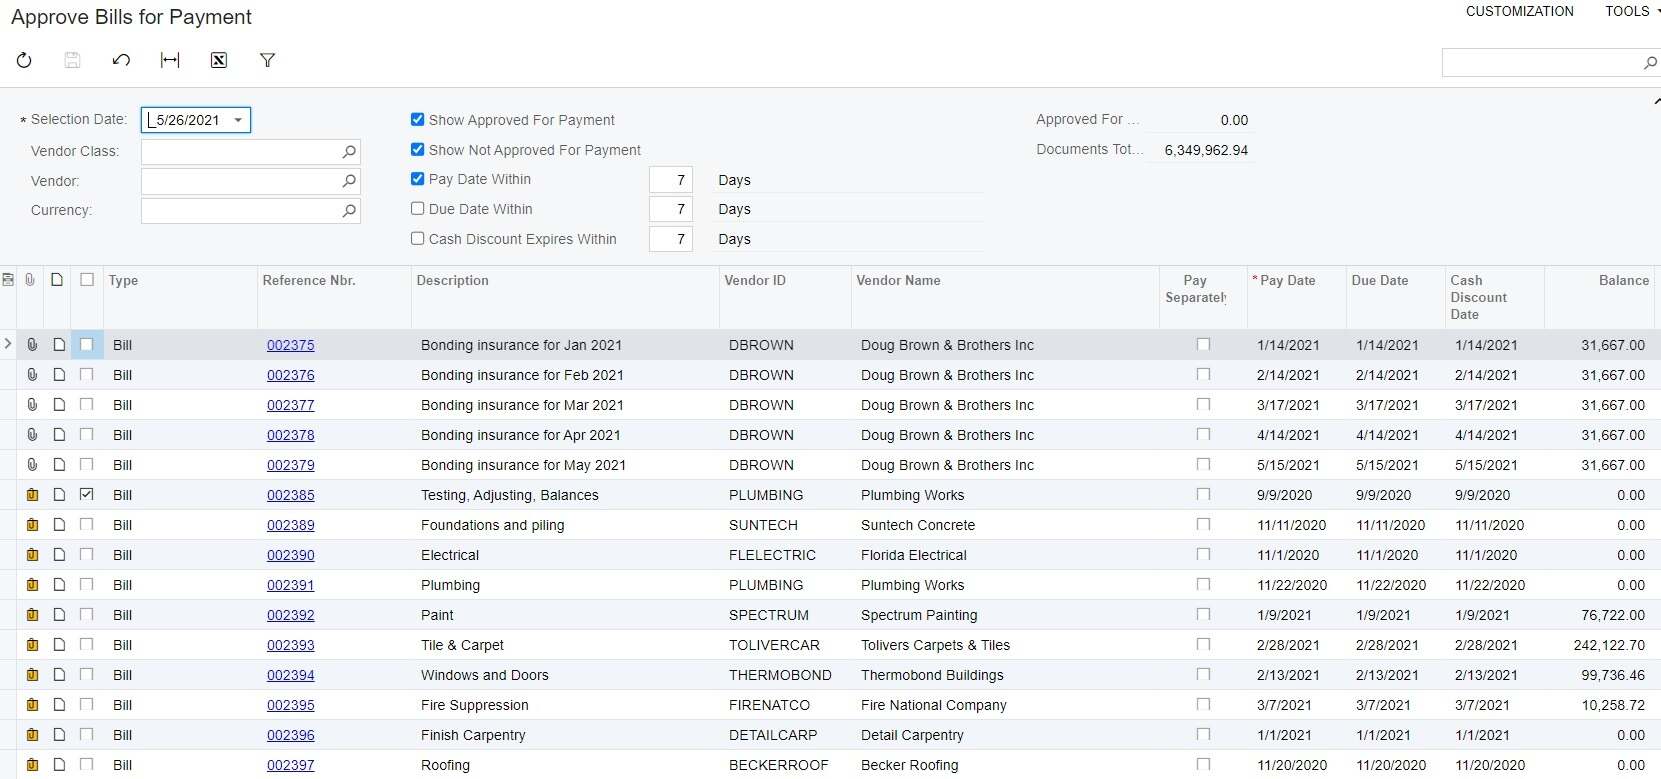Click the Fit to Screen column icon
Screen dimensions: 1661x779
[x=170, y=60]
